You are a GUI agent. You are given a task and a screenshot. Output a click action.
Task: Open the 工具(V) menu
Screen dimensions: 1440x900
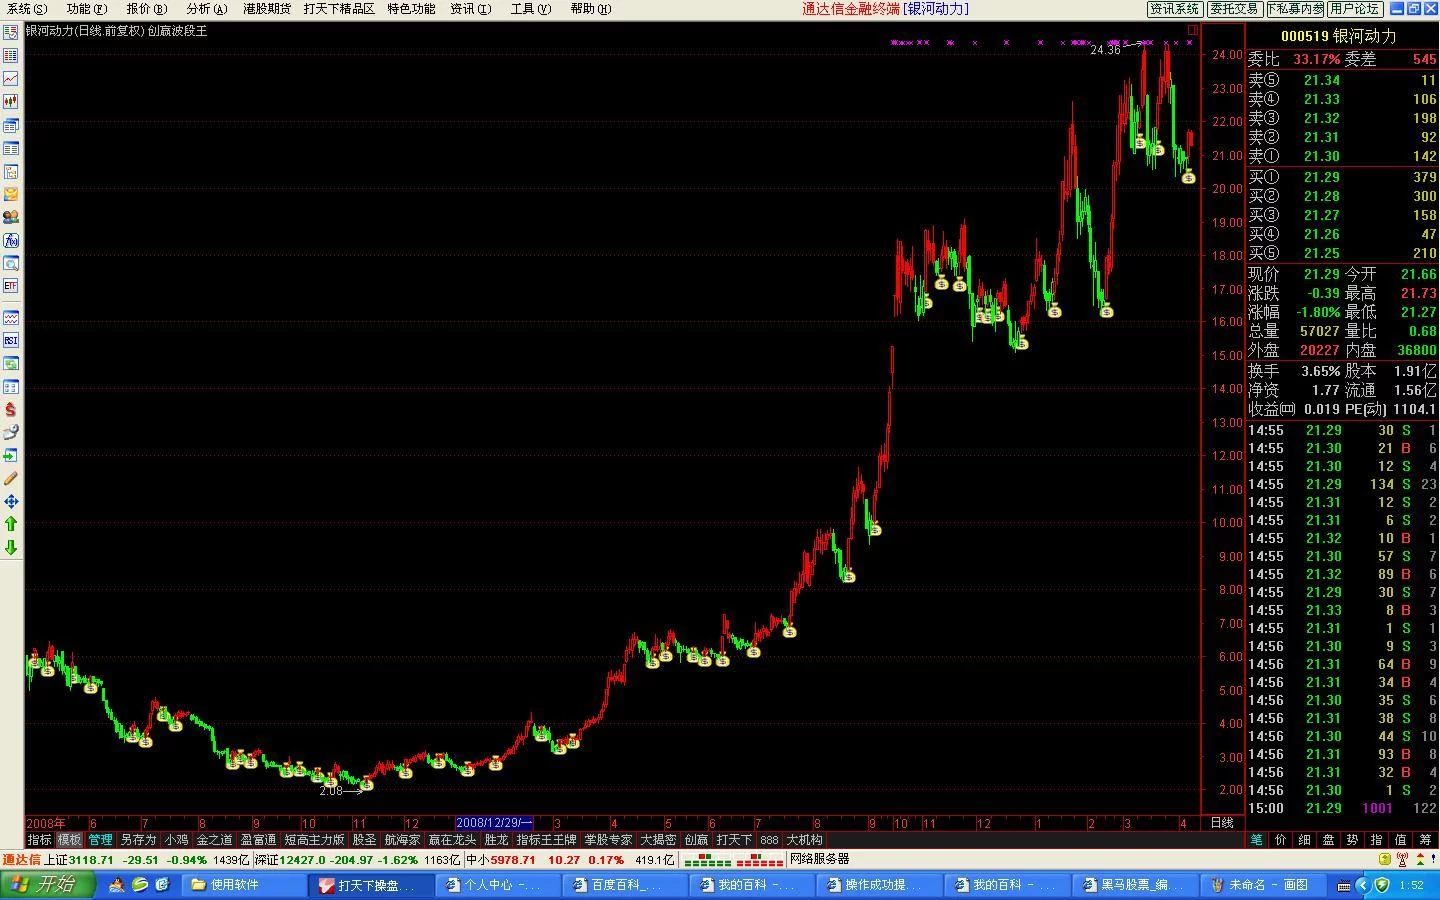[x=531, y=9]
